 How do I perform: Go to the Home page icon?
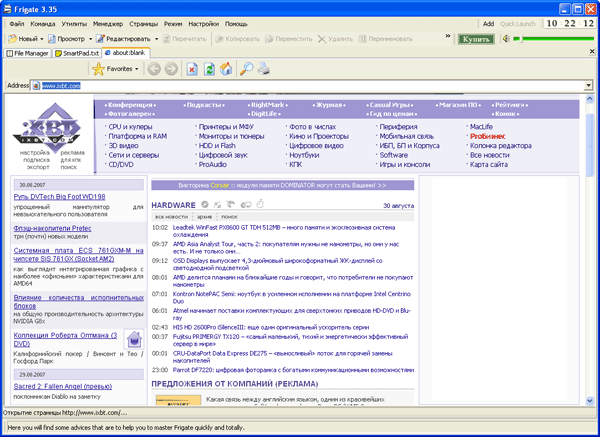point(226,69)
